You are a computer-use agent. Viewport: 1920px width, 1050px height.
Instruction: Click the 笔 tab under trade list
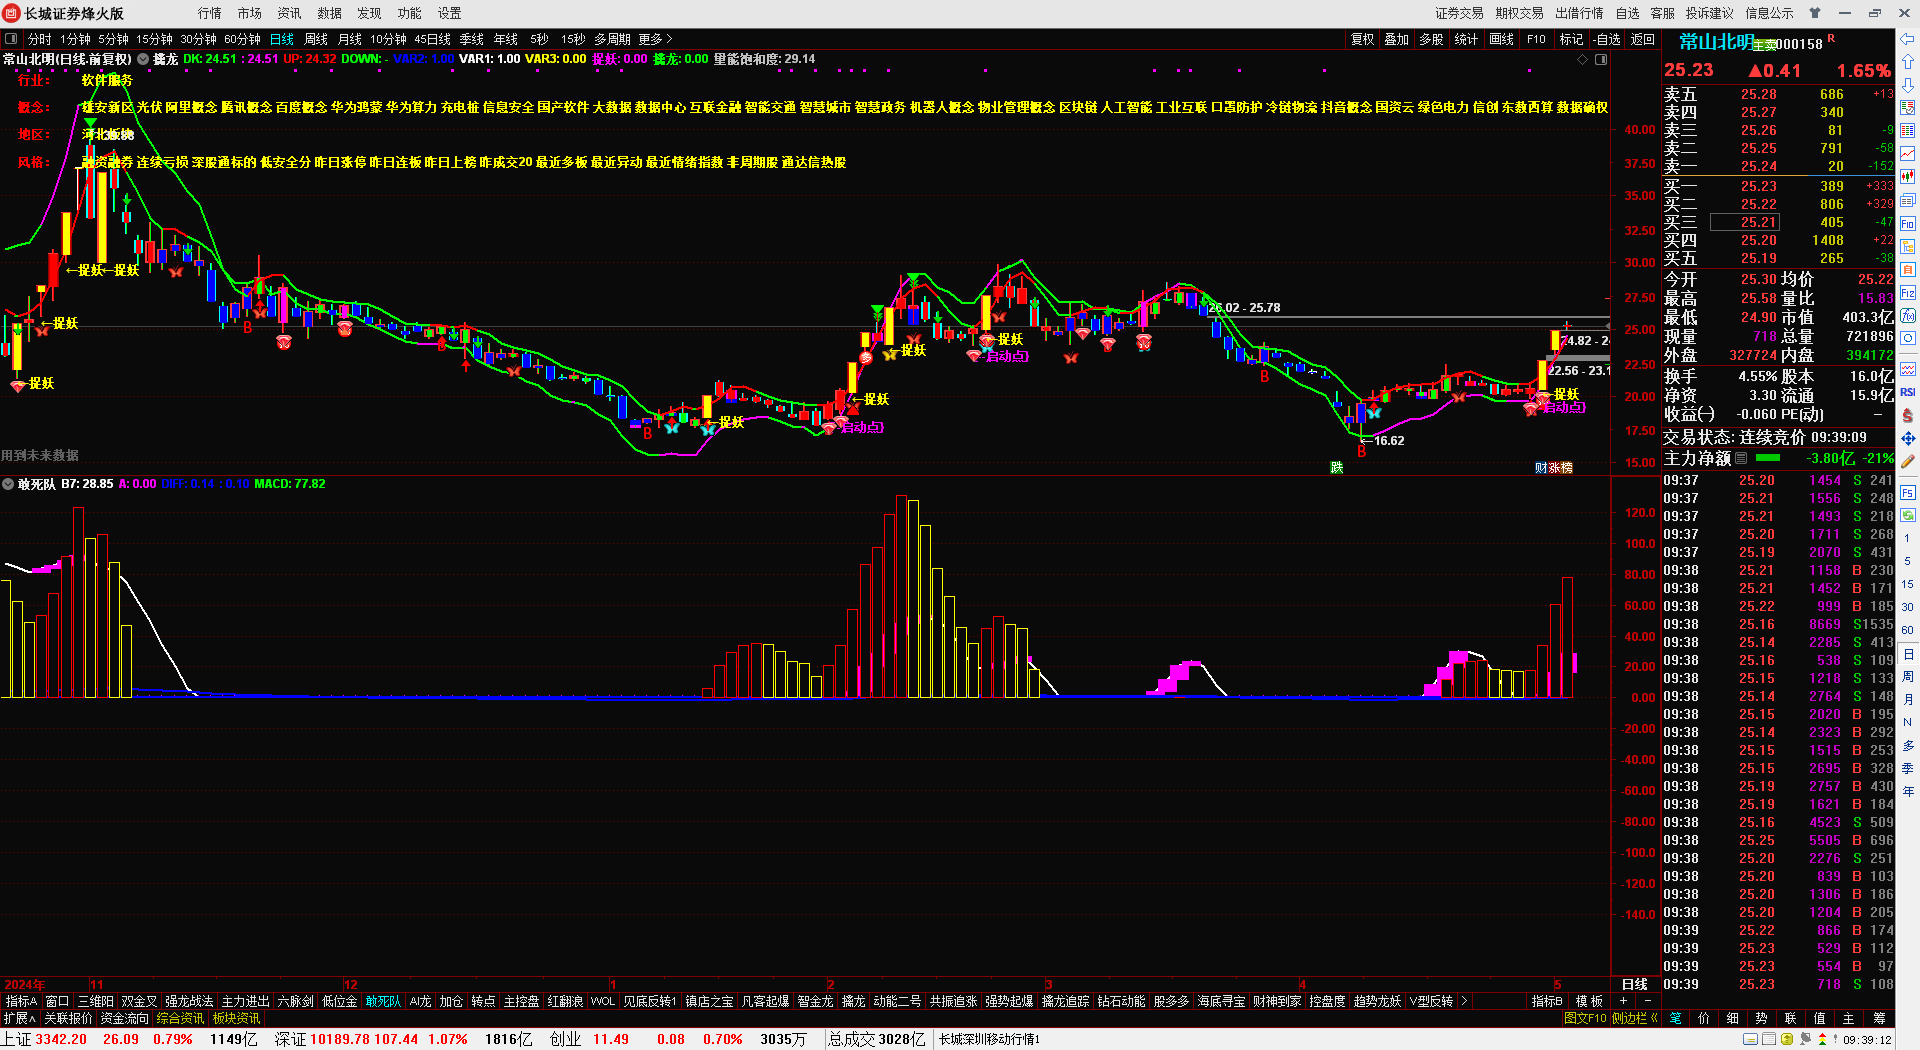click(1675, 1018)
